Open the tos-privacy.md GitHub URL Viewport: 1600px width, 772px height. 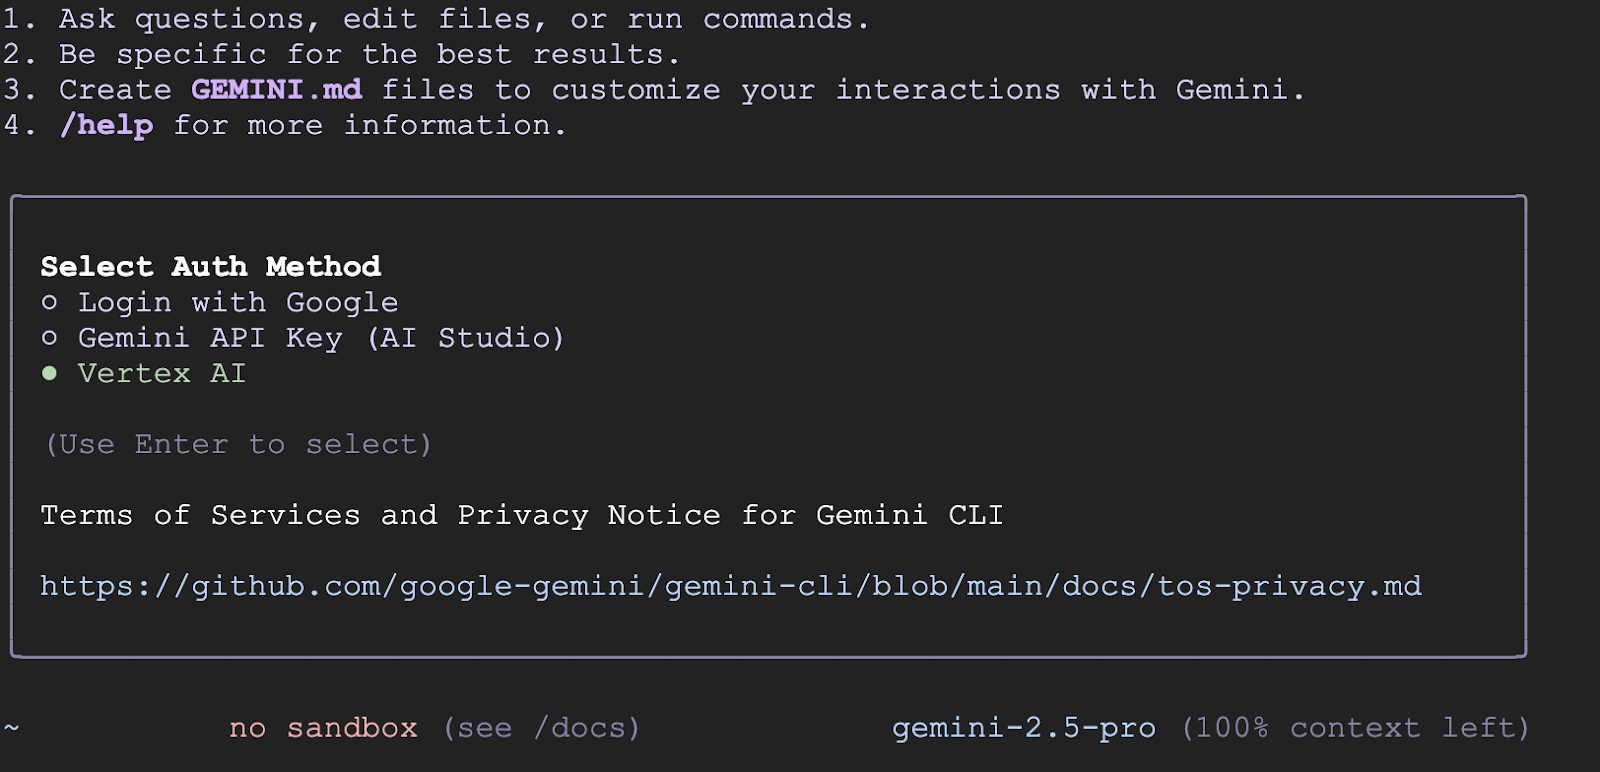tap(730, 586)
